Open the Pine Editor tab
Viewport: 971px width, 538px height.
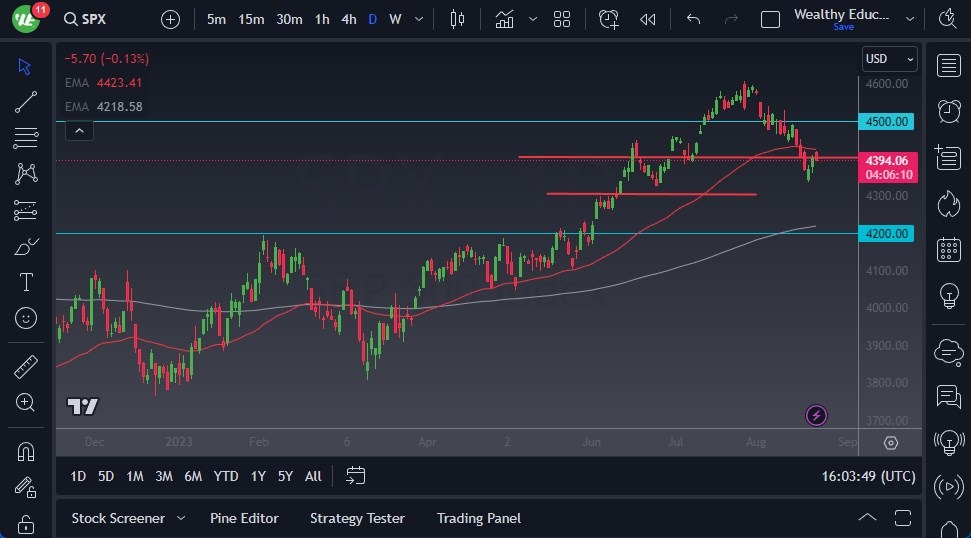244,518
